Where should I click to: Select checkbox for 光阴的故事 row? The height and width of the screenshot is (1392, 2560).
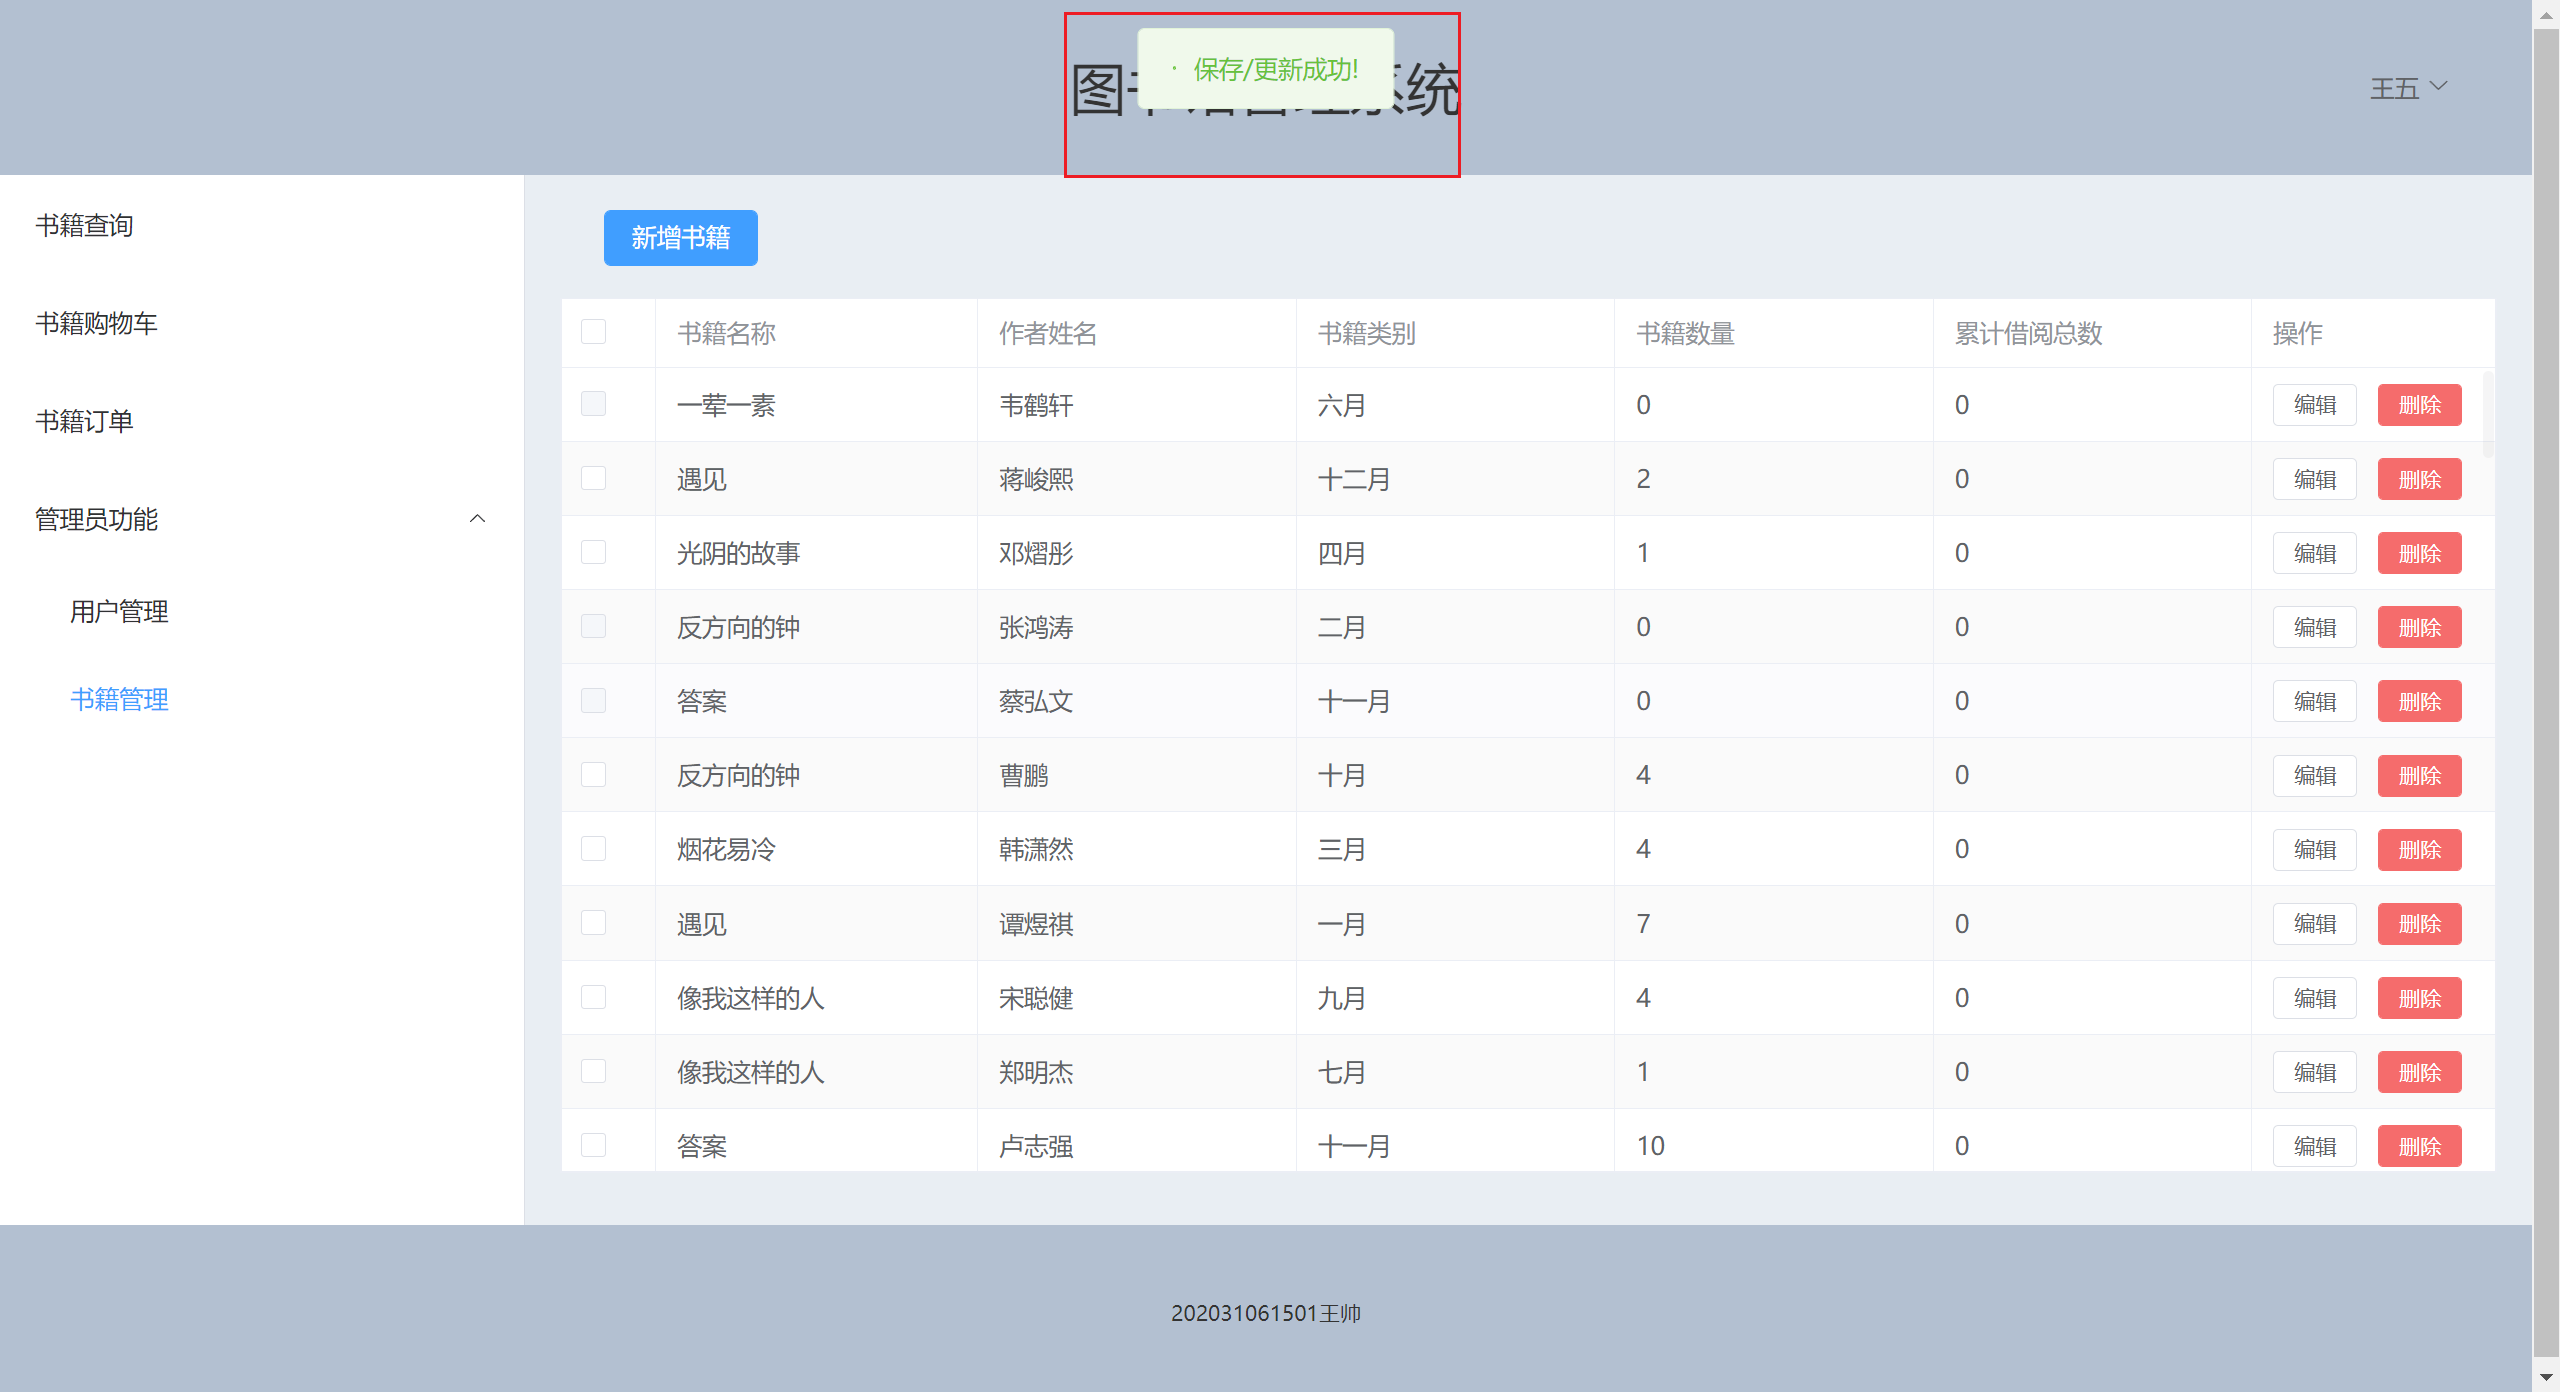click(593, 552)
